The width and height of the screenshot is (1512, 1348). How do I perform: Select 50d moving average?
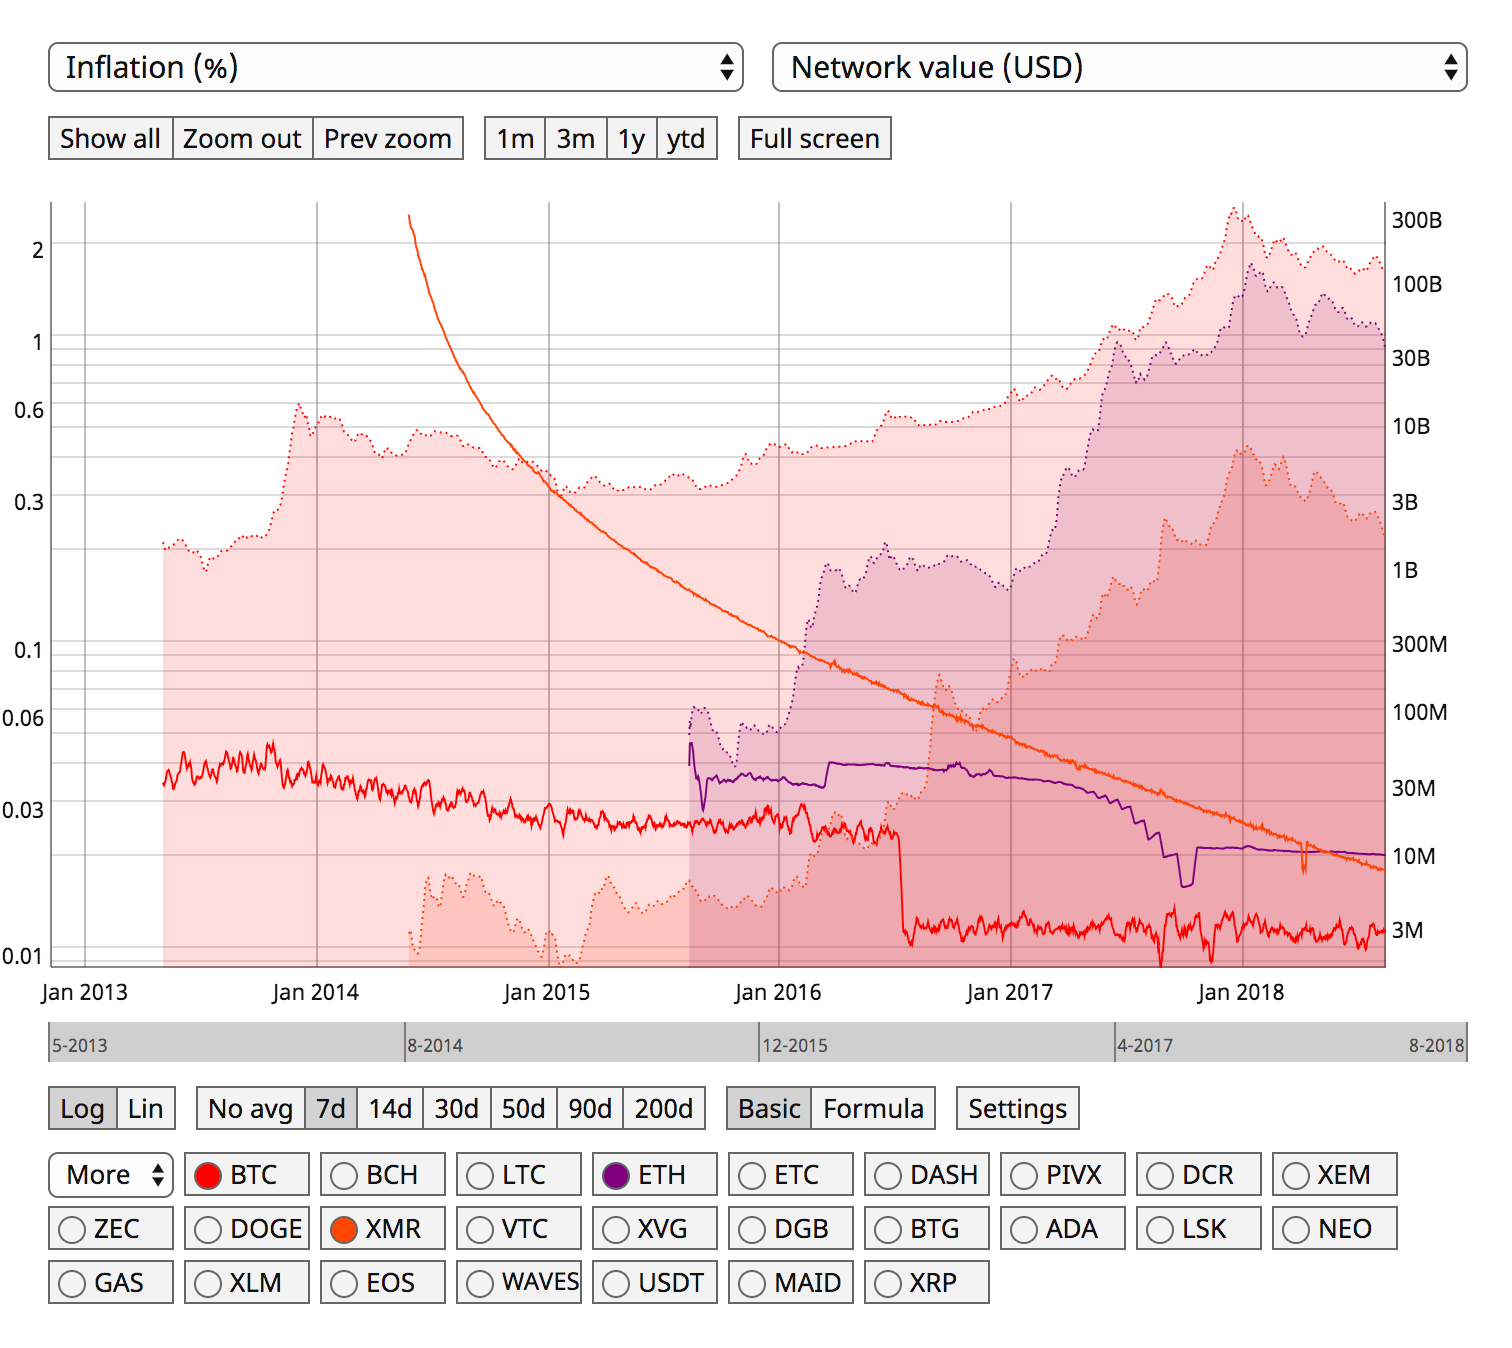(524, 1108)
